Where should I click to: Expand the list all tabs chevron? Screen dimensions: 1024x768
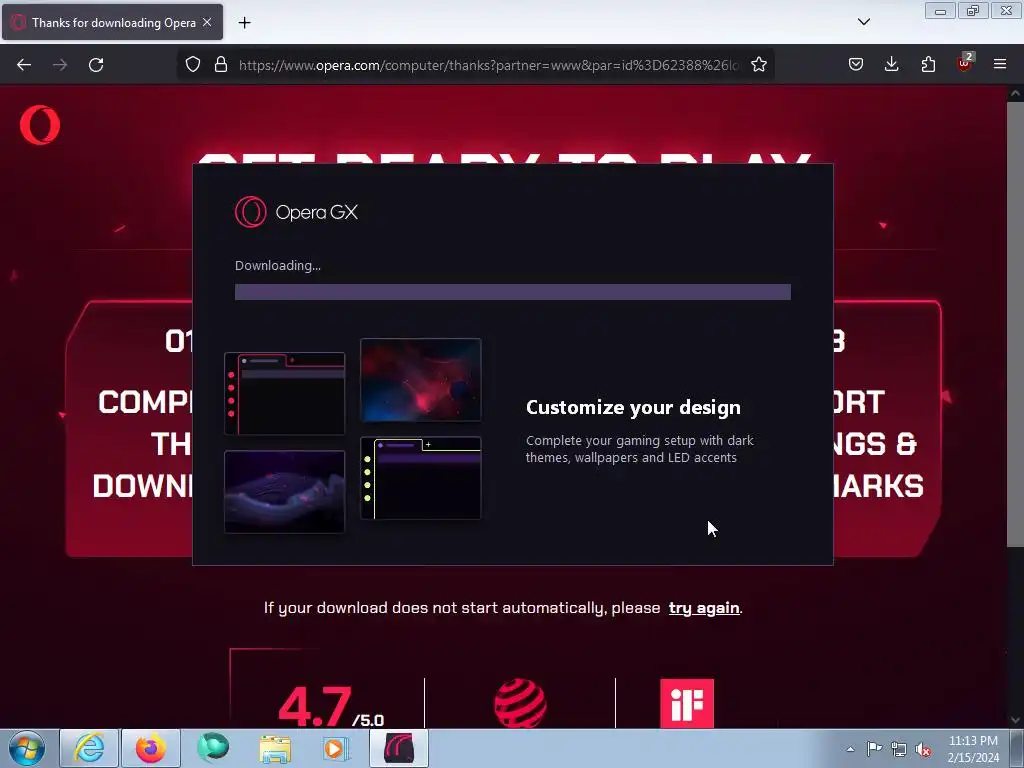(863, 22)
